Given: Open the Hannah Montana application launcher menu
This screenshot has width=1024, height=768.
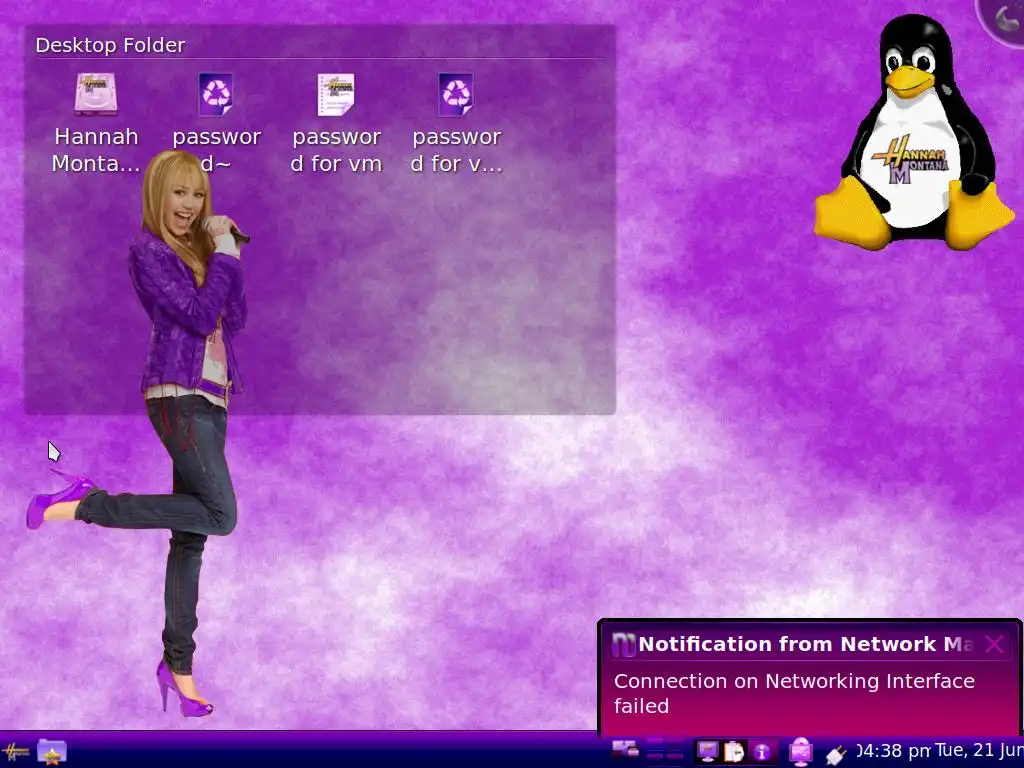Looking at the screenshot, I should [15, 752].
